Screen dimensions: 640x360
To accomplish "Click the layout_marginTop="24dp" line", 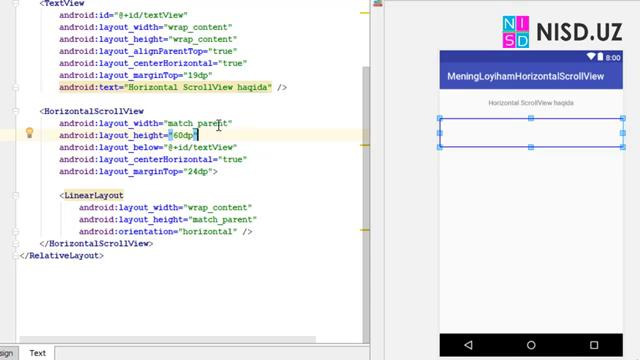I will pyautogui.click(x=138, y=171).
